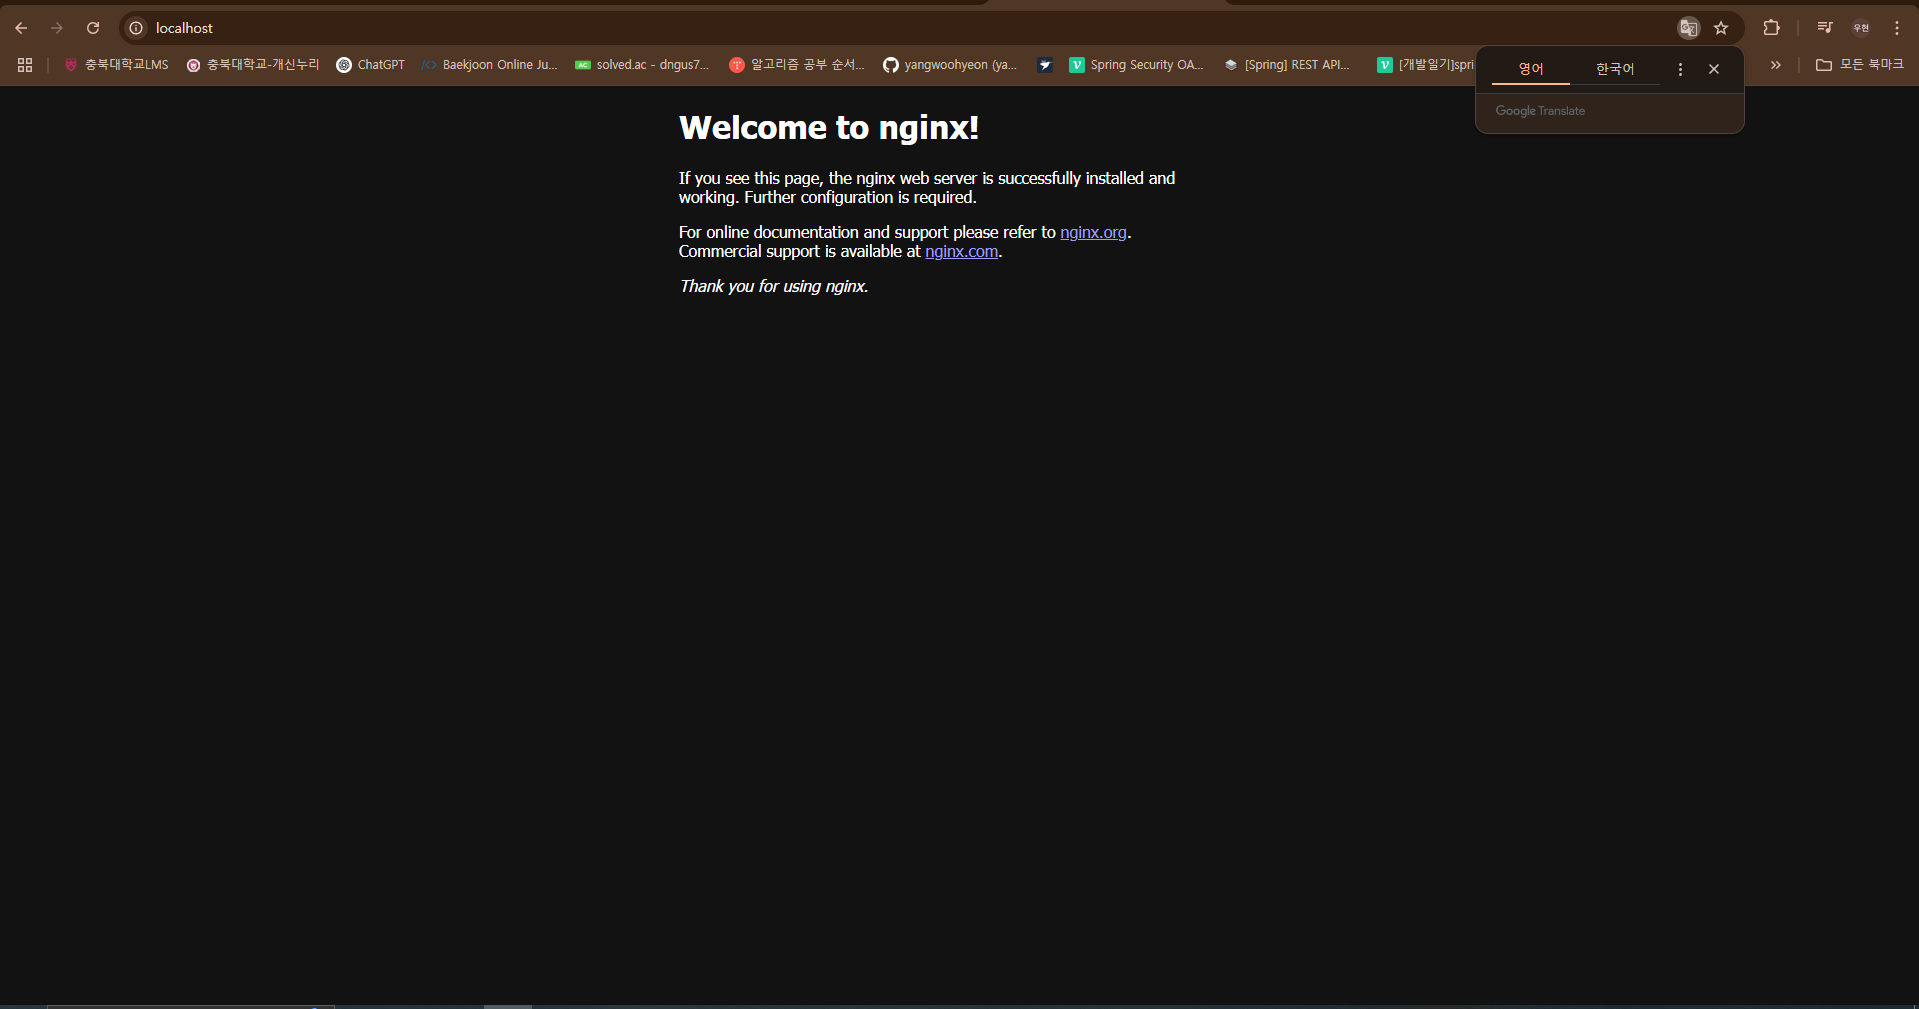Open the 충북대학교-개신누리 bookmark
1919x1009 pixels.
click(253, 65)
